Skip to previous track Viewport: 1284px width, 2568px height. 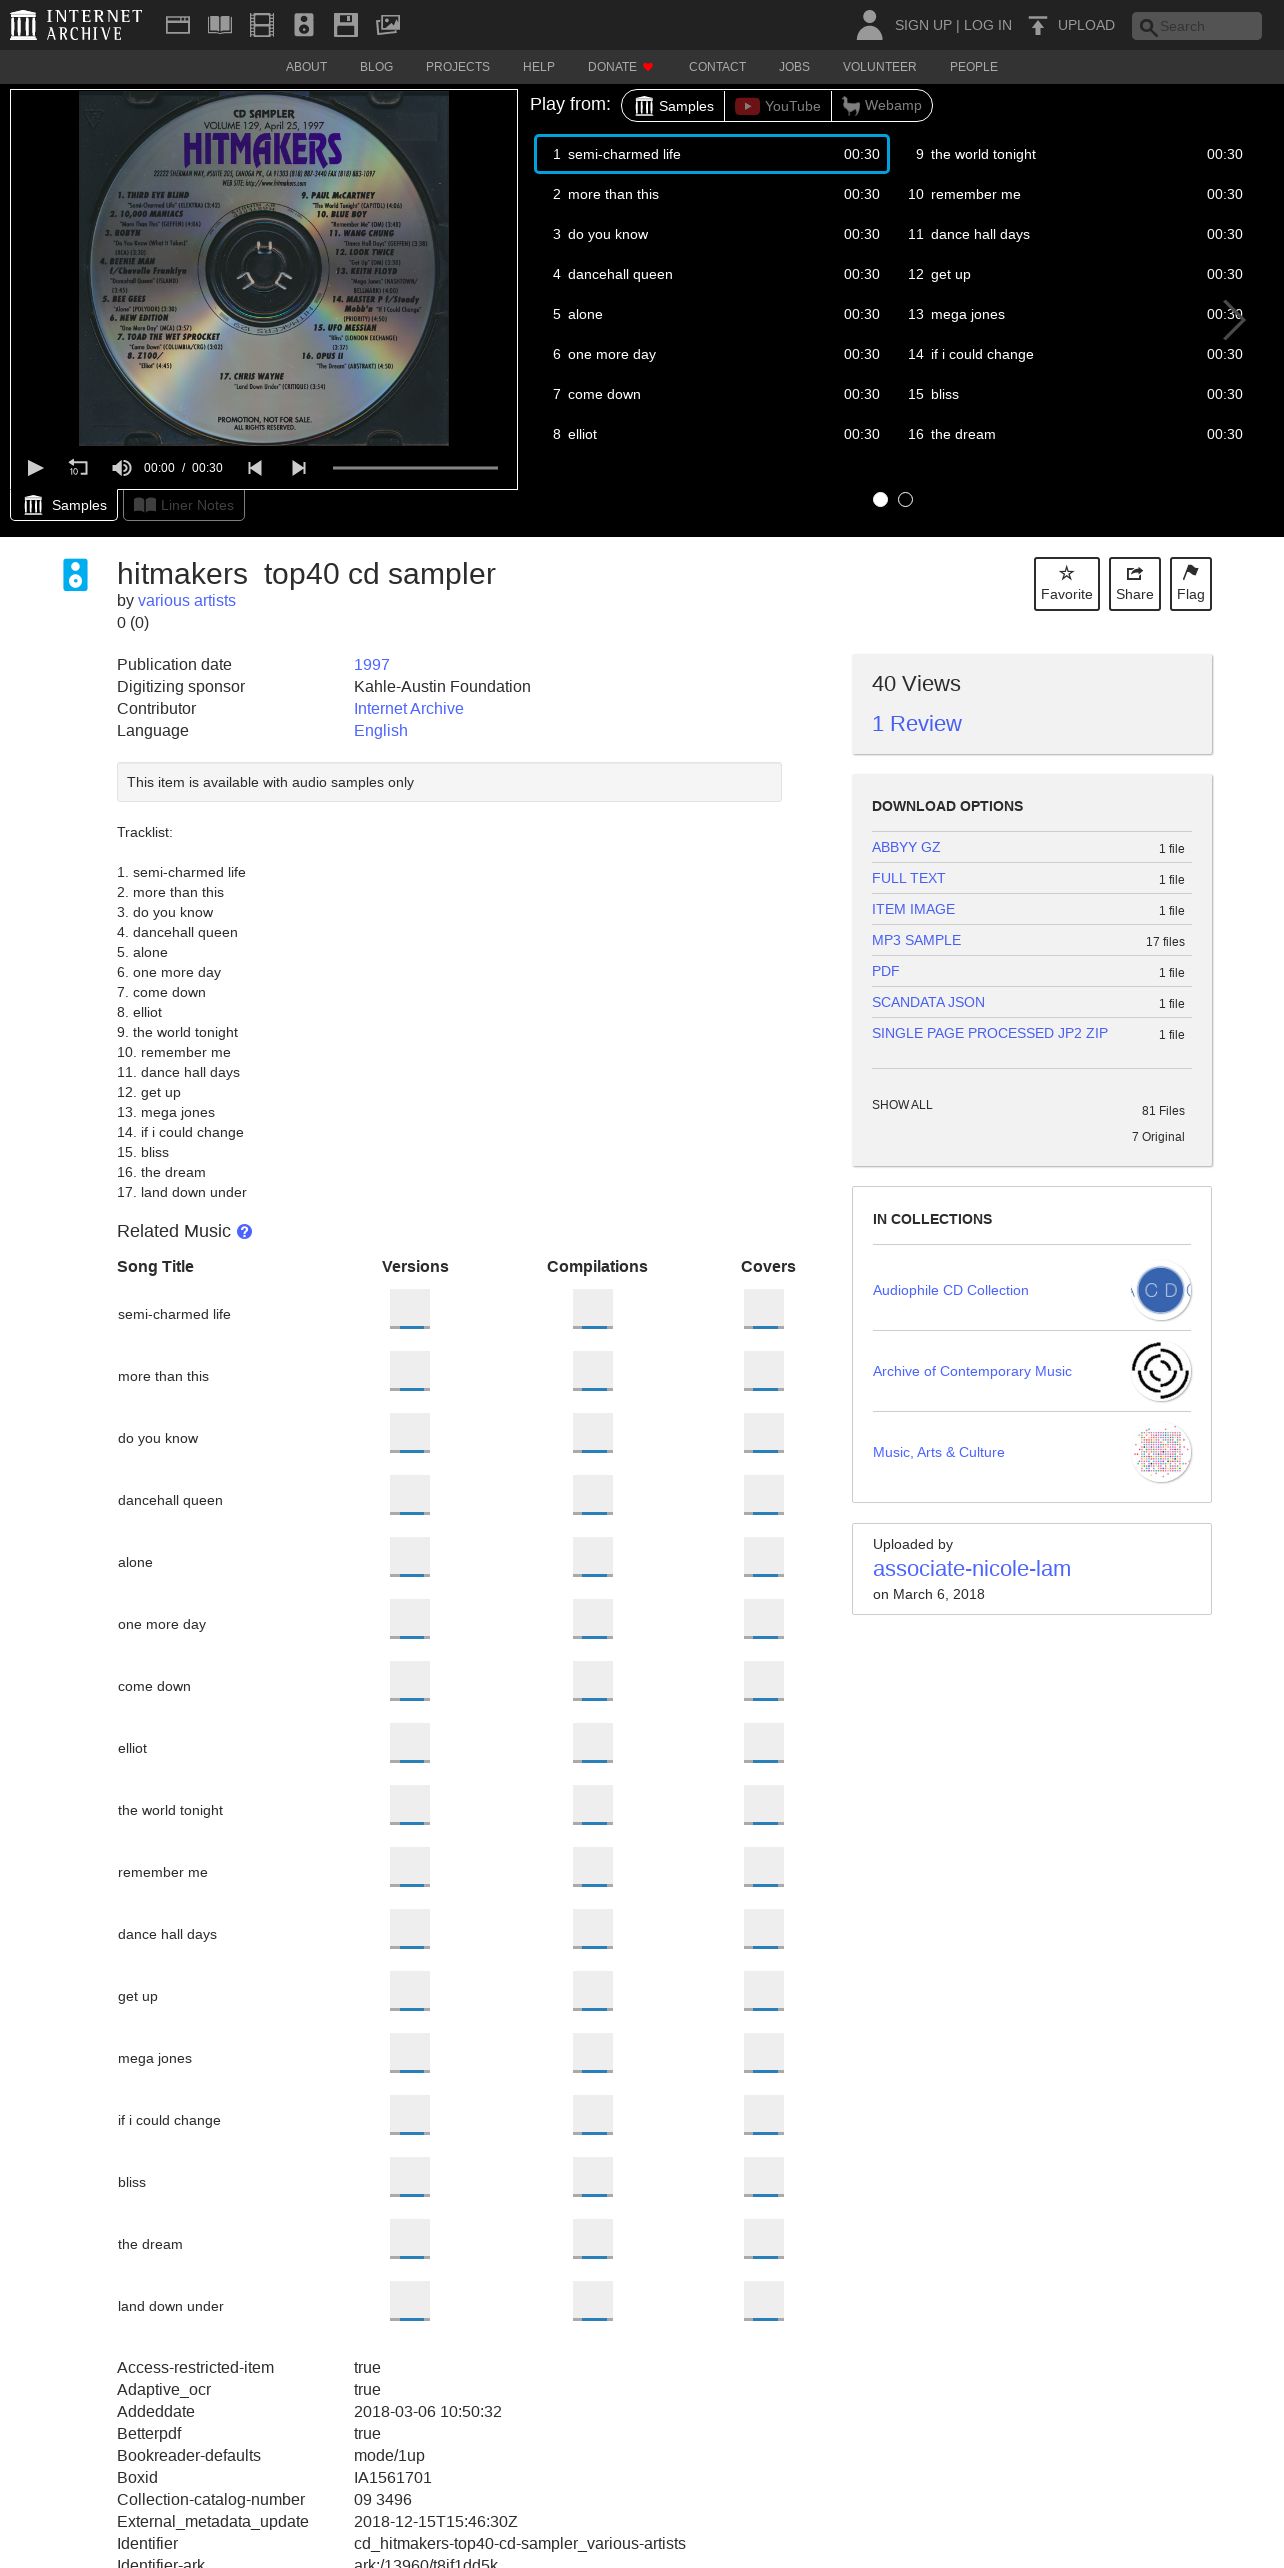(x=255, y=468)
